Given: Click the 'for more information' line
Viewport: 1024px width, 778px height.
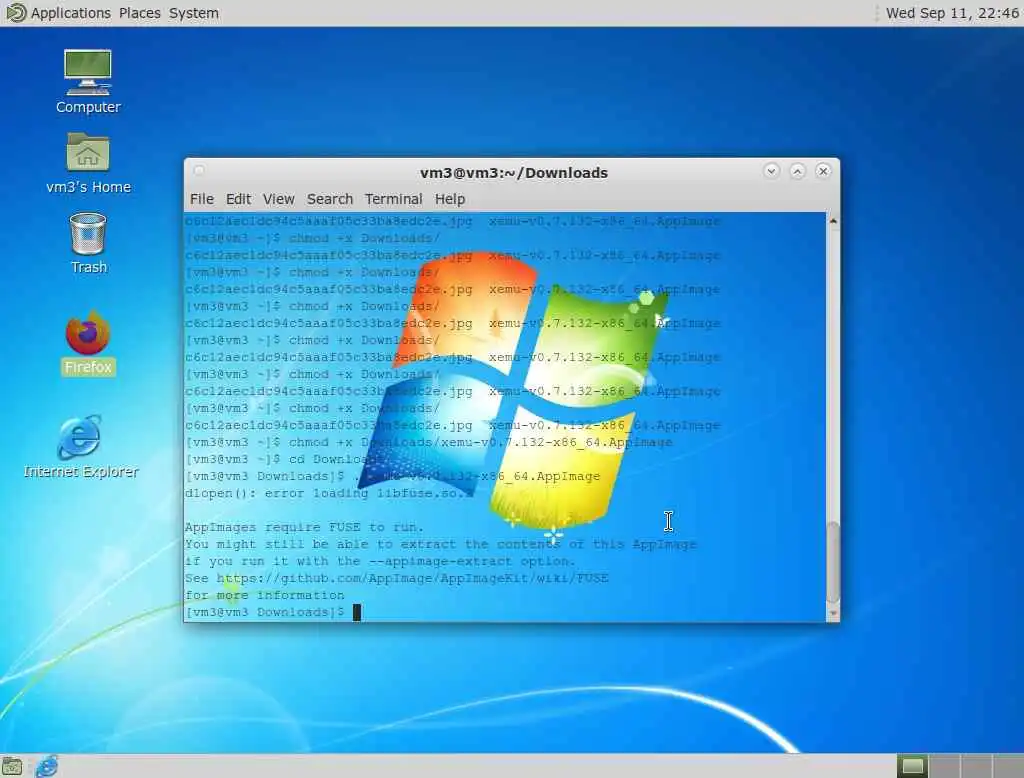Looking at the screenshot, I should tap(264, 595).
